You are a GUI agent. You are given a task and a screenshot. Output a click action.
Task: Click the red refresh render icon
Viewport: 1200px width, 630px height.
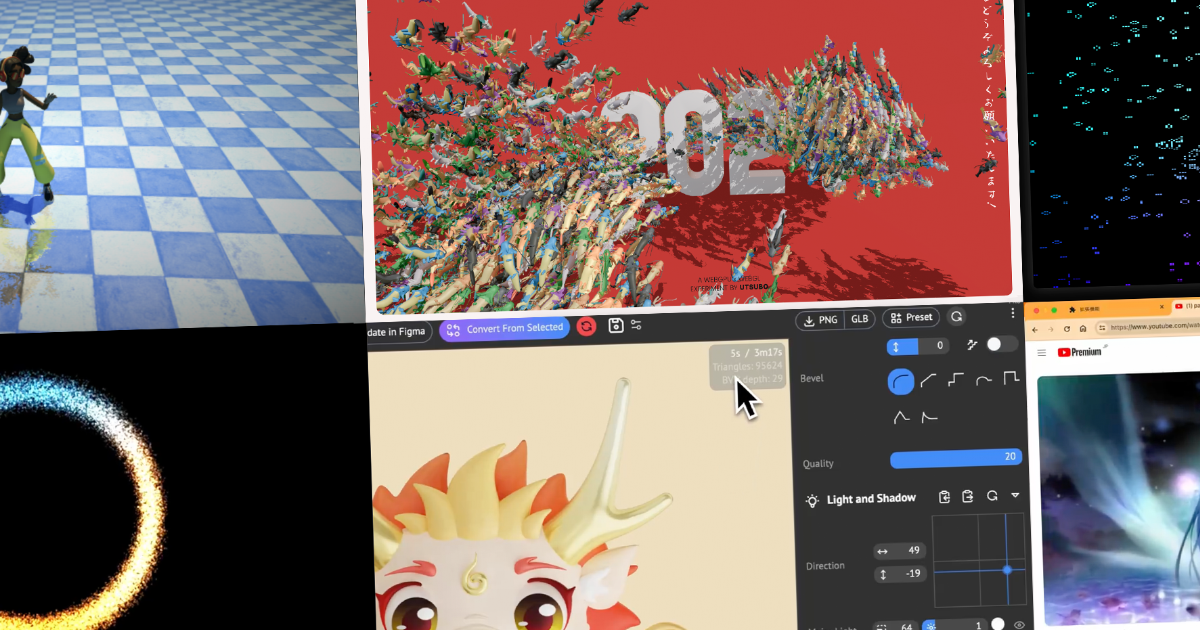586,326
